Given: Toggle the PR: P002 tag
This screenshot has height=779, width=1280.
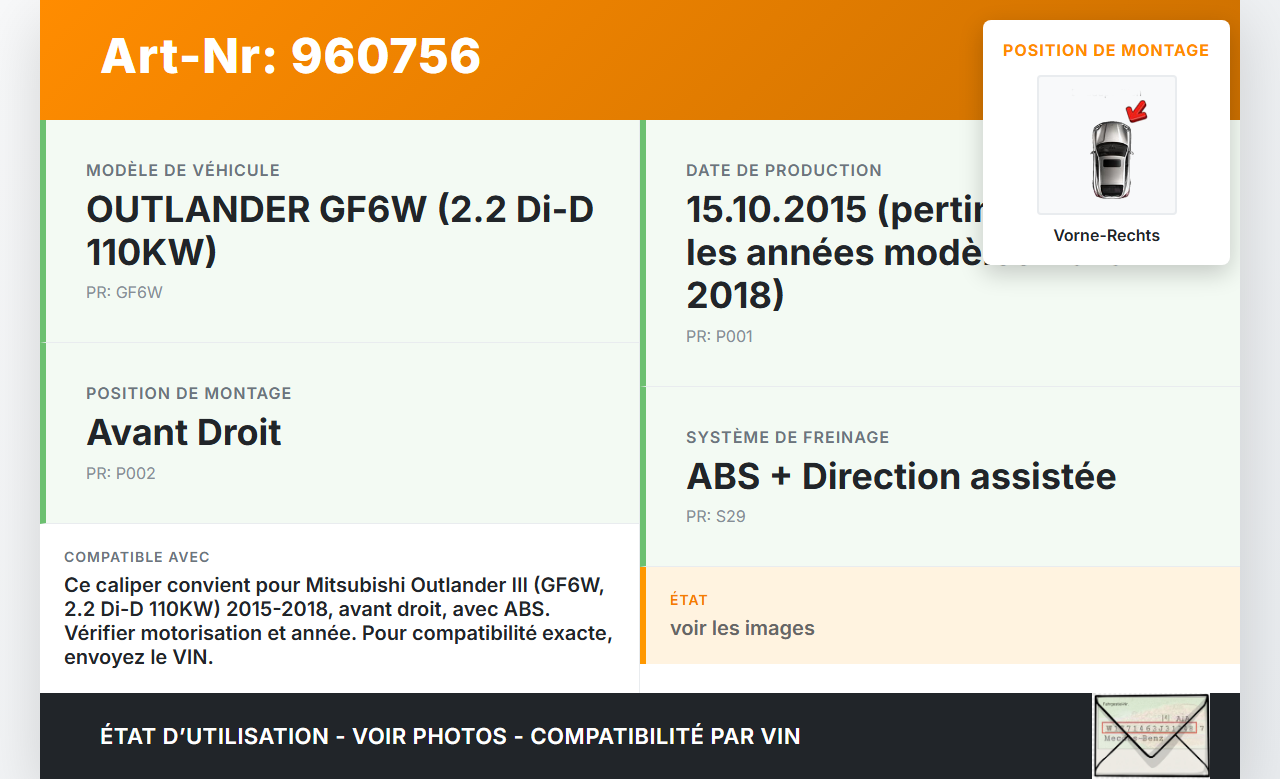Looking at the screenshot, I should [x=121, y=473].
